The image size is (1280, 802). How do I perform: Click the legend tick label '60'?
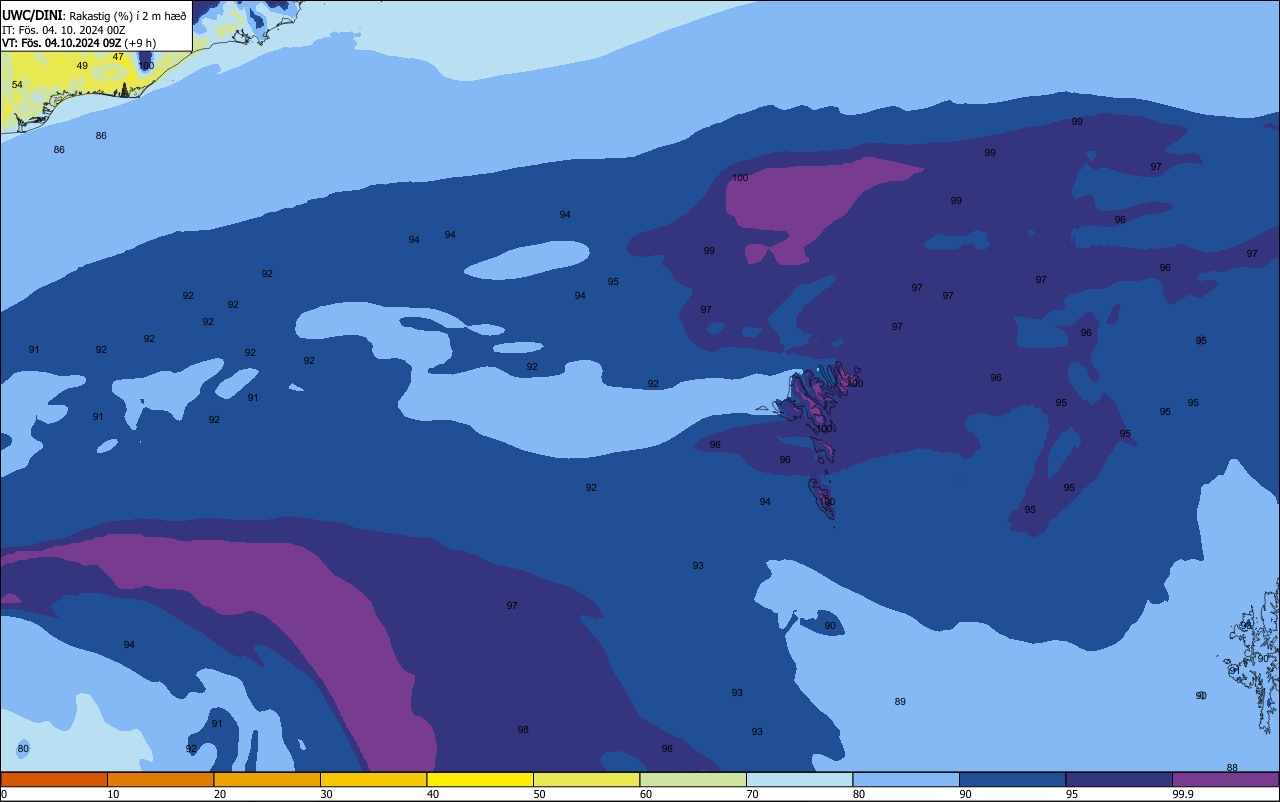(x=646, y=794)
